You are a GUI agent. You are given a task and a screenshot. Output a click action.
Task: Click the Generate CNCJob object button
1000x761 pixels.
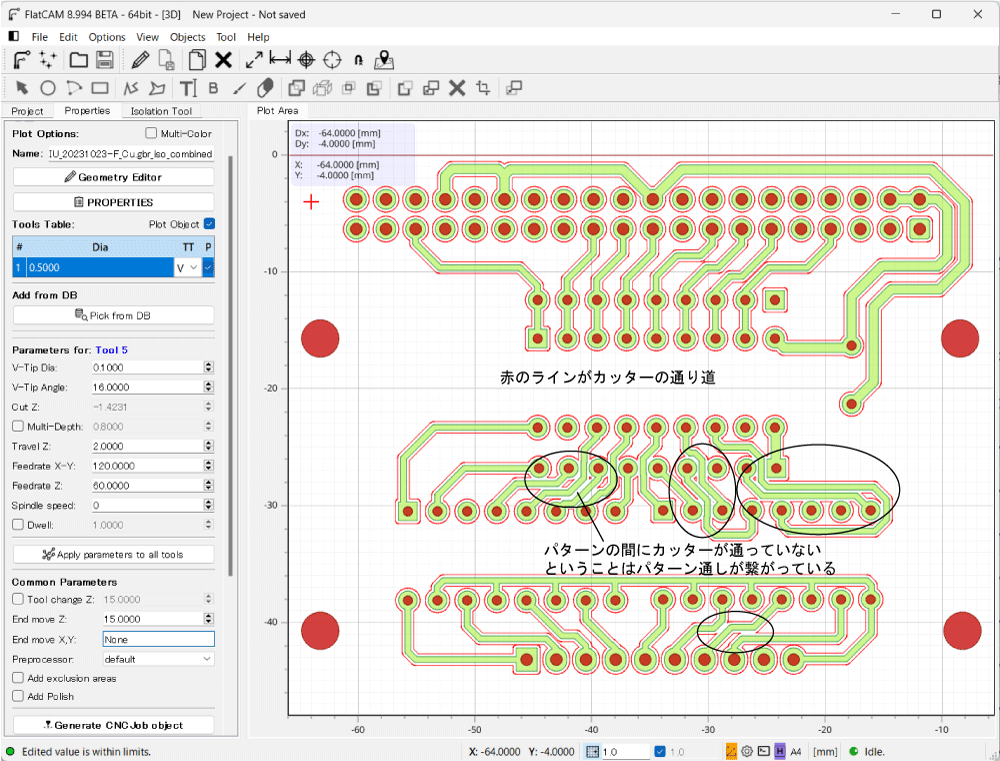(113, 725)
